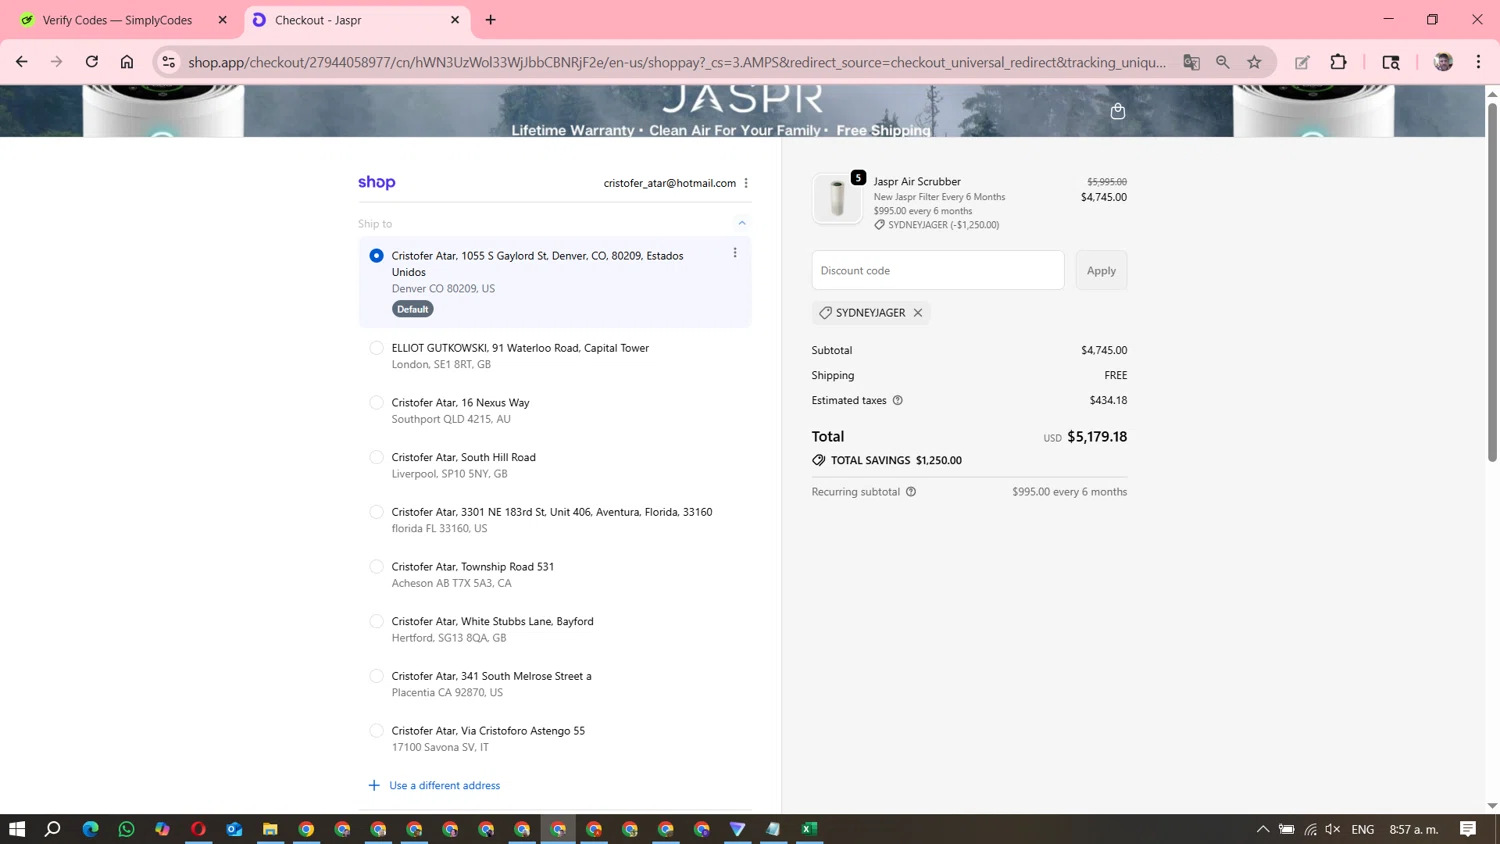Open the three-dot menu on the Denver address
The width and height of the screenshot is (1500, 844).
tap(735, 253)
